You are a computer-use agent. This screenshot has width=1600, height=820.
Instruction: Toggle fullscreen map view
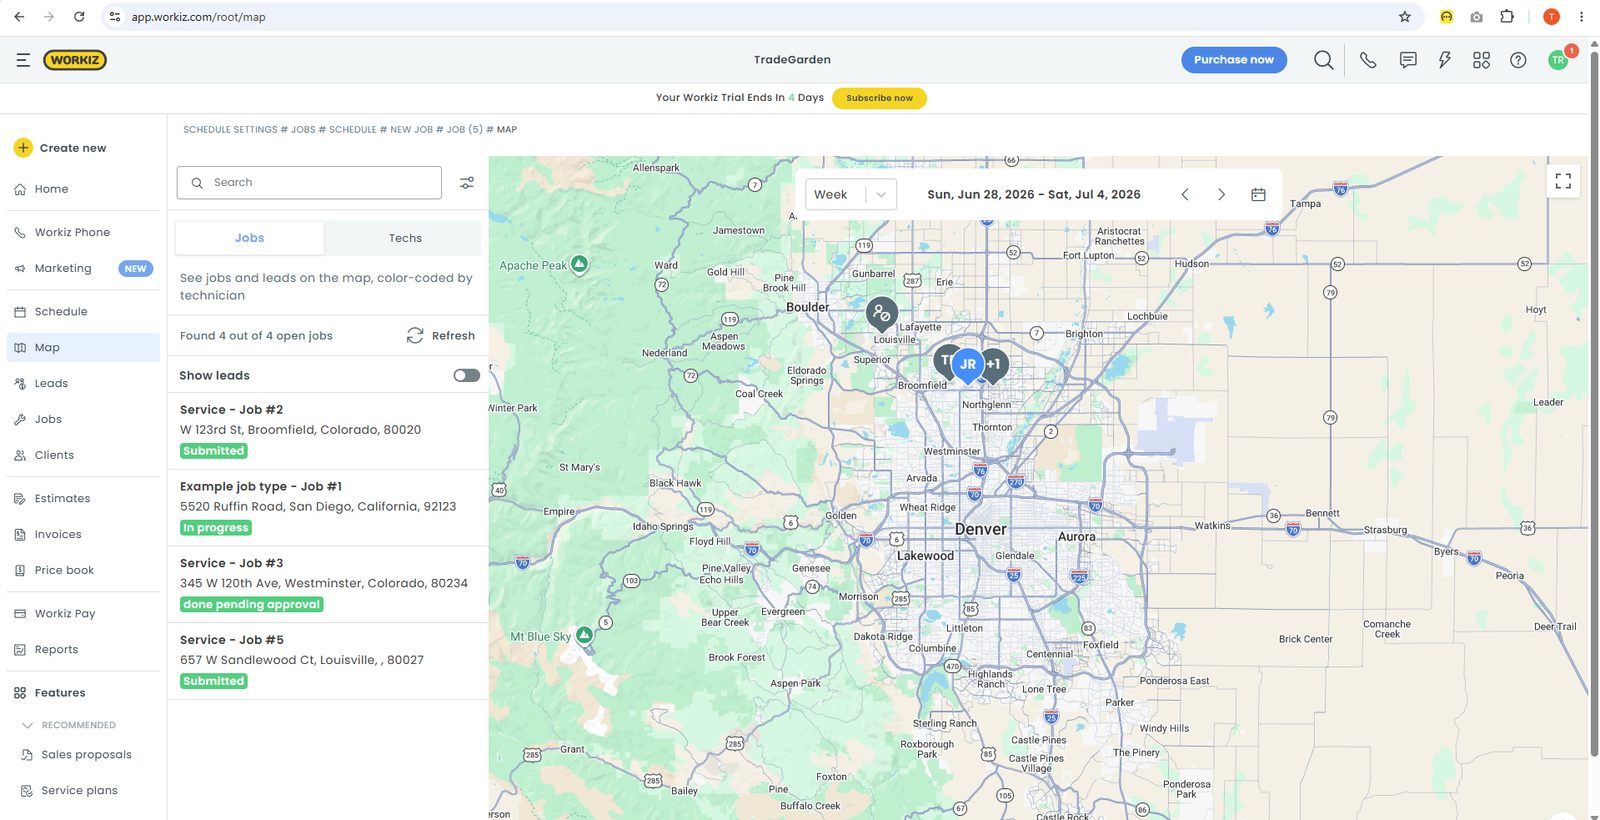[1563, 181]
